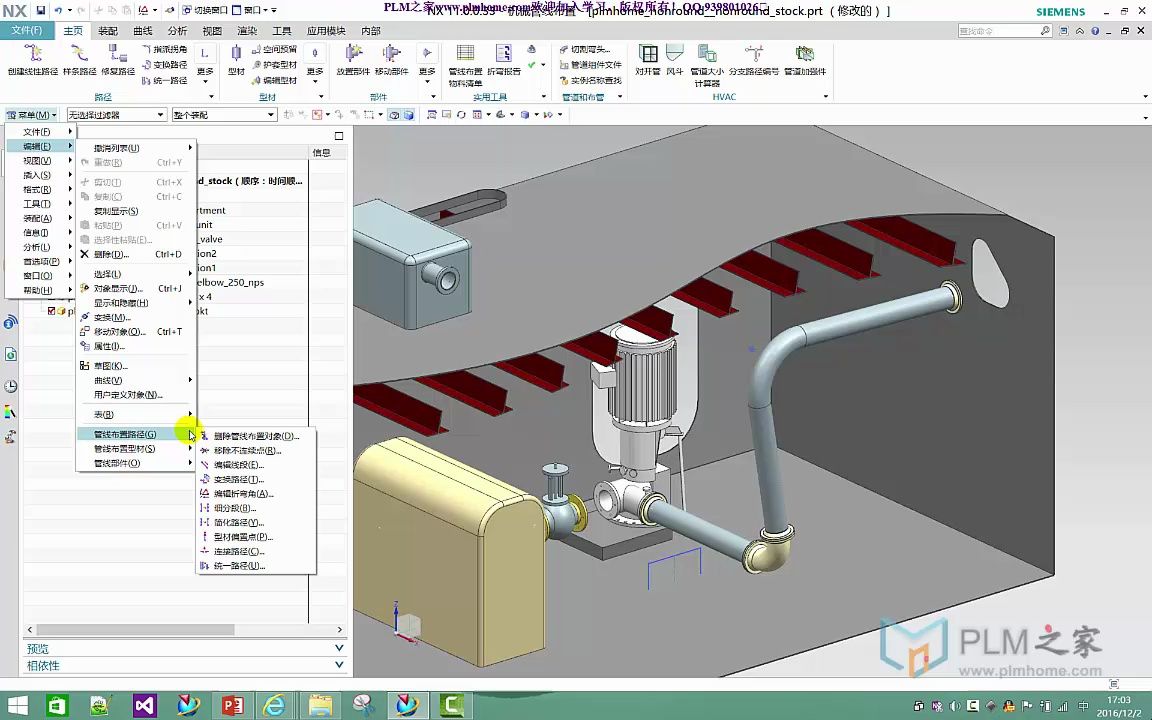Select 简化路径(Y) in the routing path submenu

tap(238, 523)
